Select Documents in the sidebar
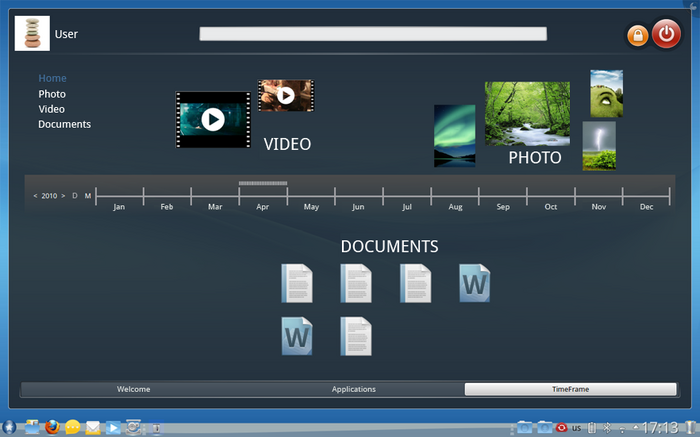The width and height of the screenshot is (700, 437). pos(64,124)
